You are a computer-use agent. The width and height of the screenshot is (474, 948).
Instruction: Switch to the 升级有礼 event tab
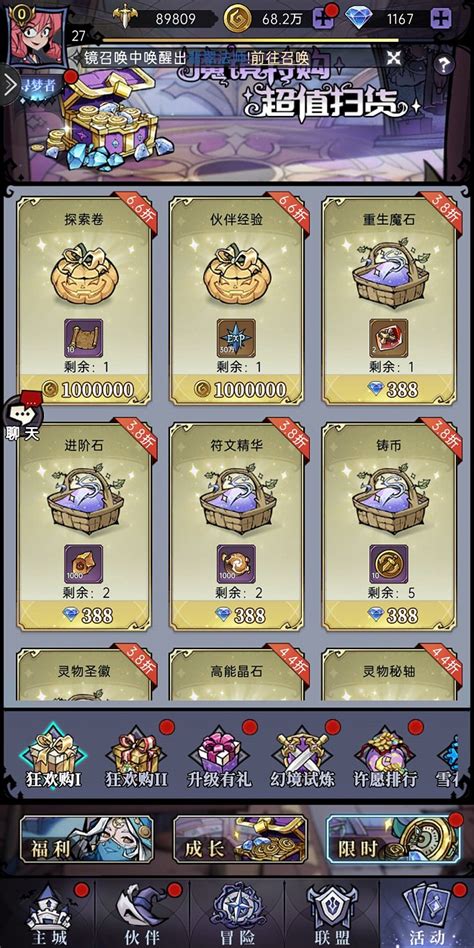tap(219, 758)
